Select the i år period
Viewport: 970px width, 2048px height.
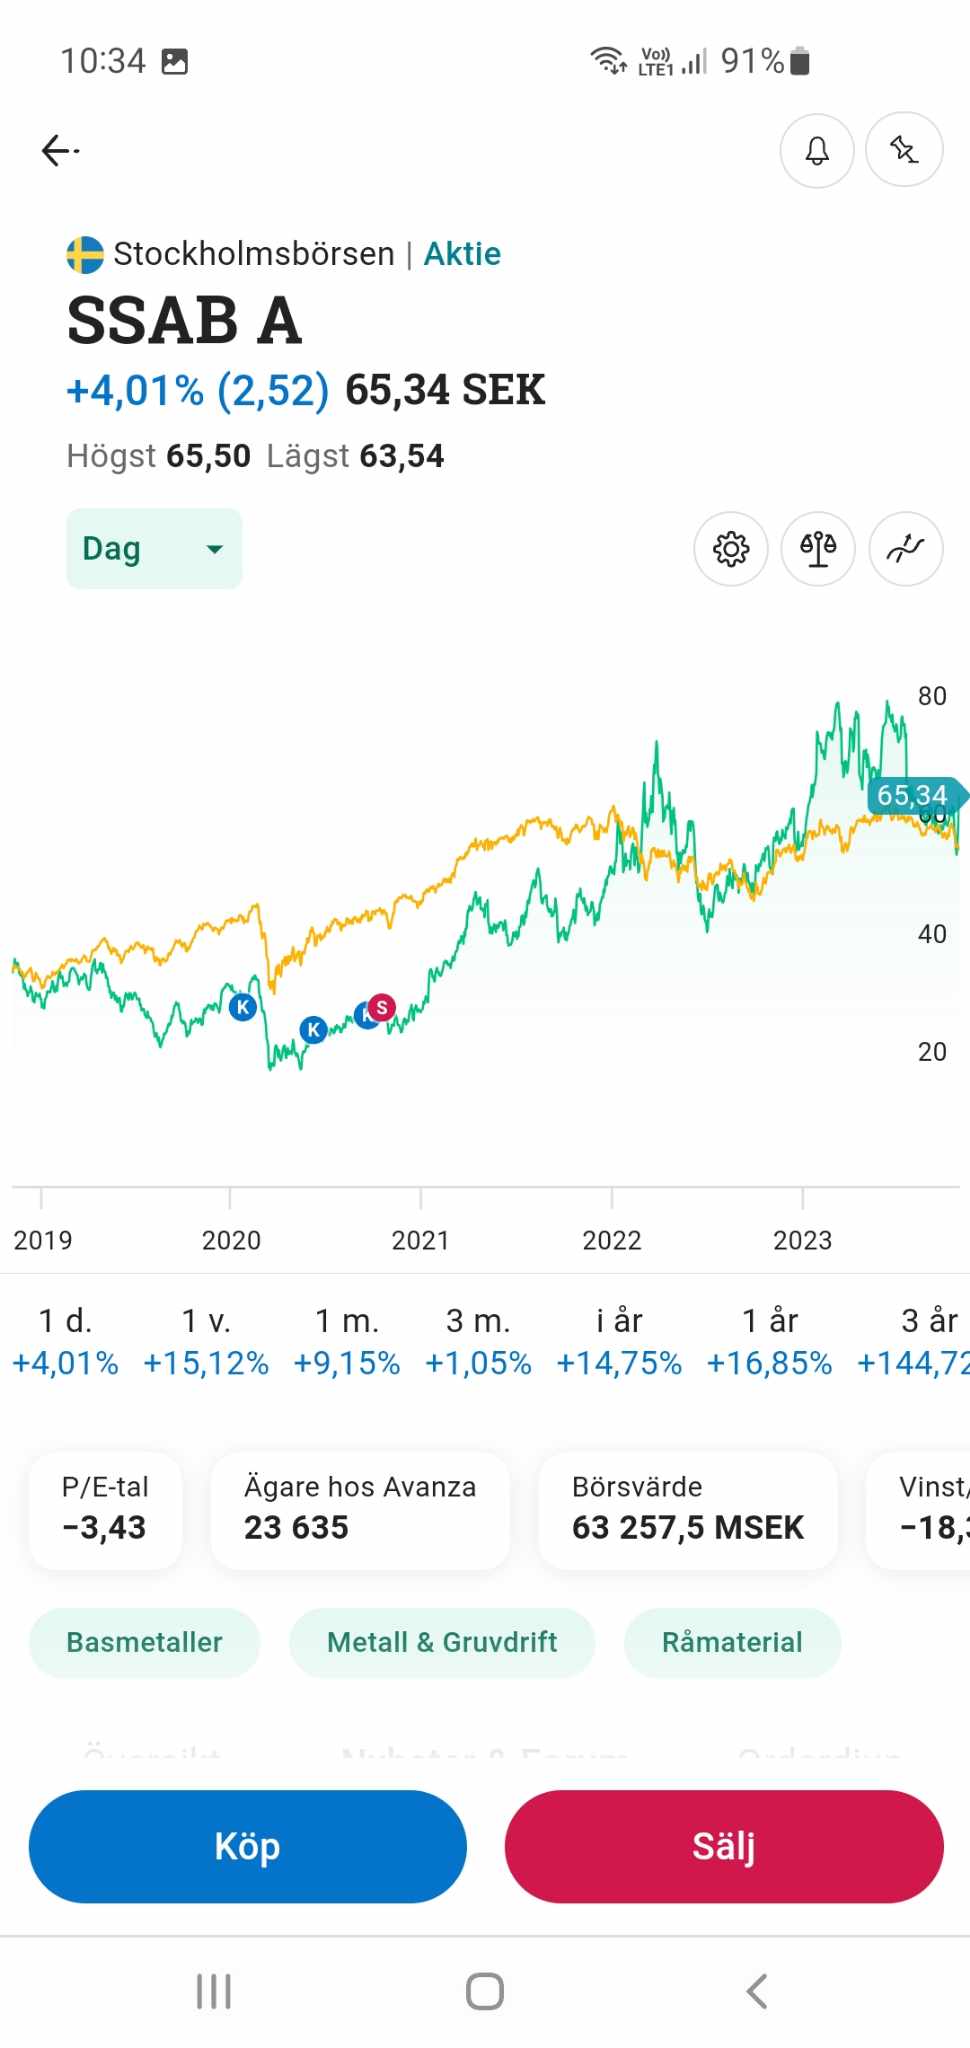619,1341
